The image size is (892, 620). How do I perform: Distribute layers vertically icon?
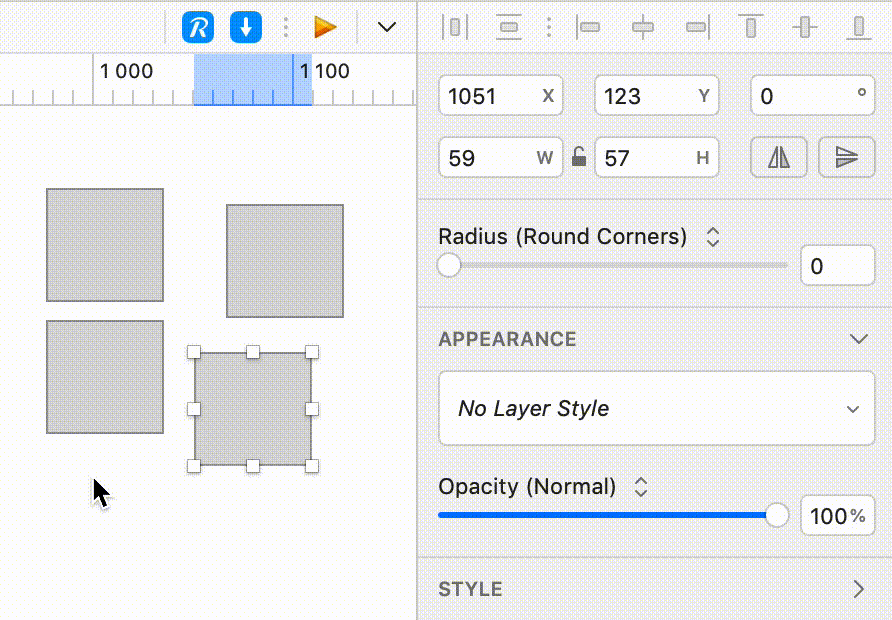click(509, 27)
